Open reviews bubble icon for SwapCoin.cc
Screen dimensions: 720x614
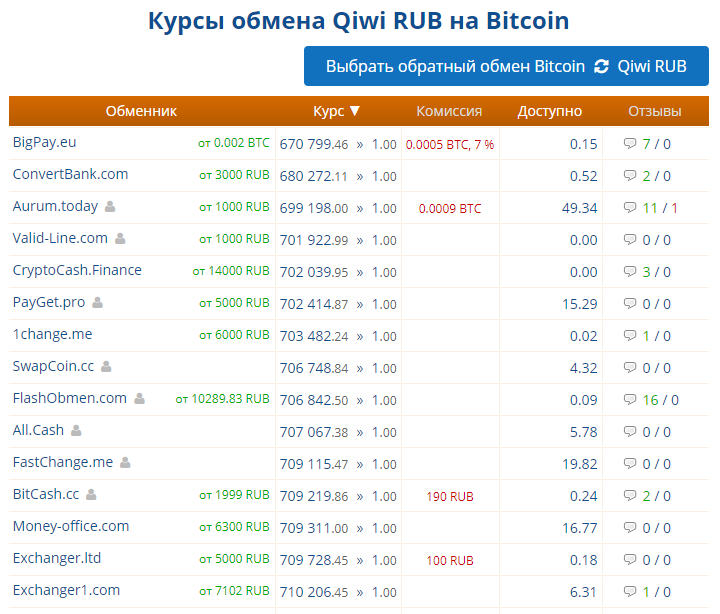(630, 367)
